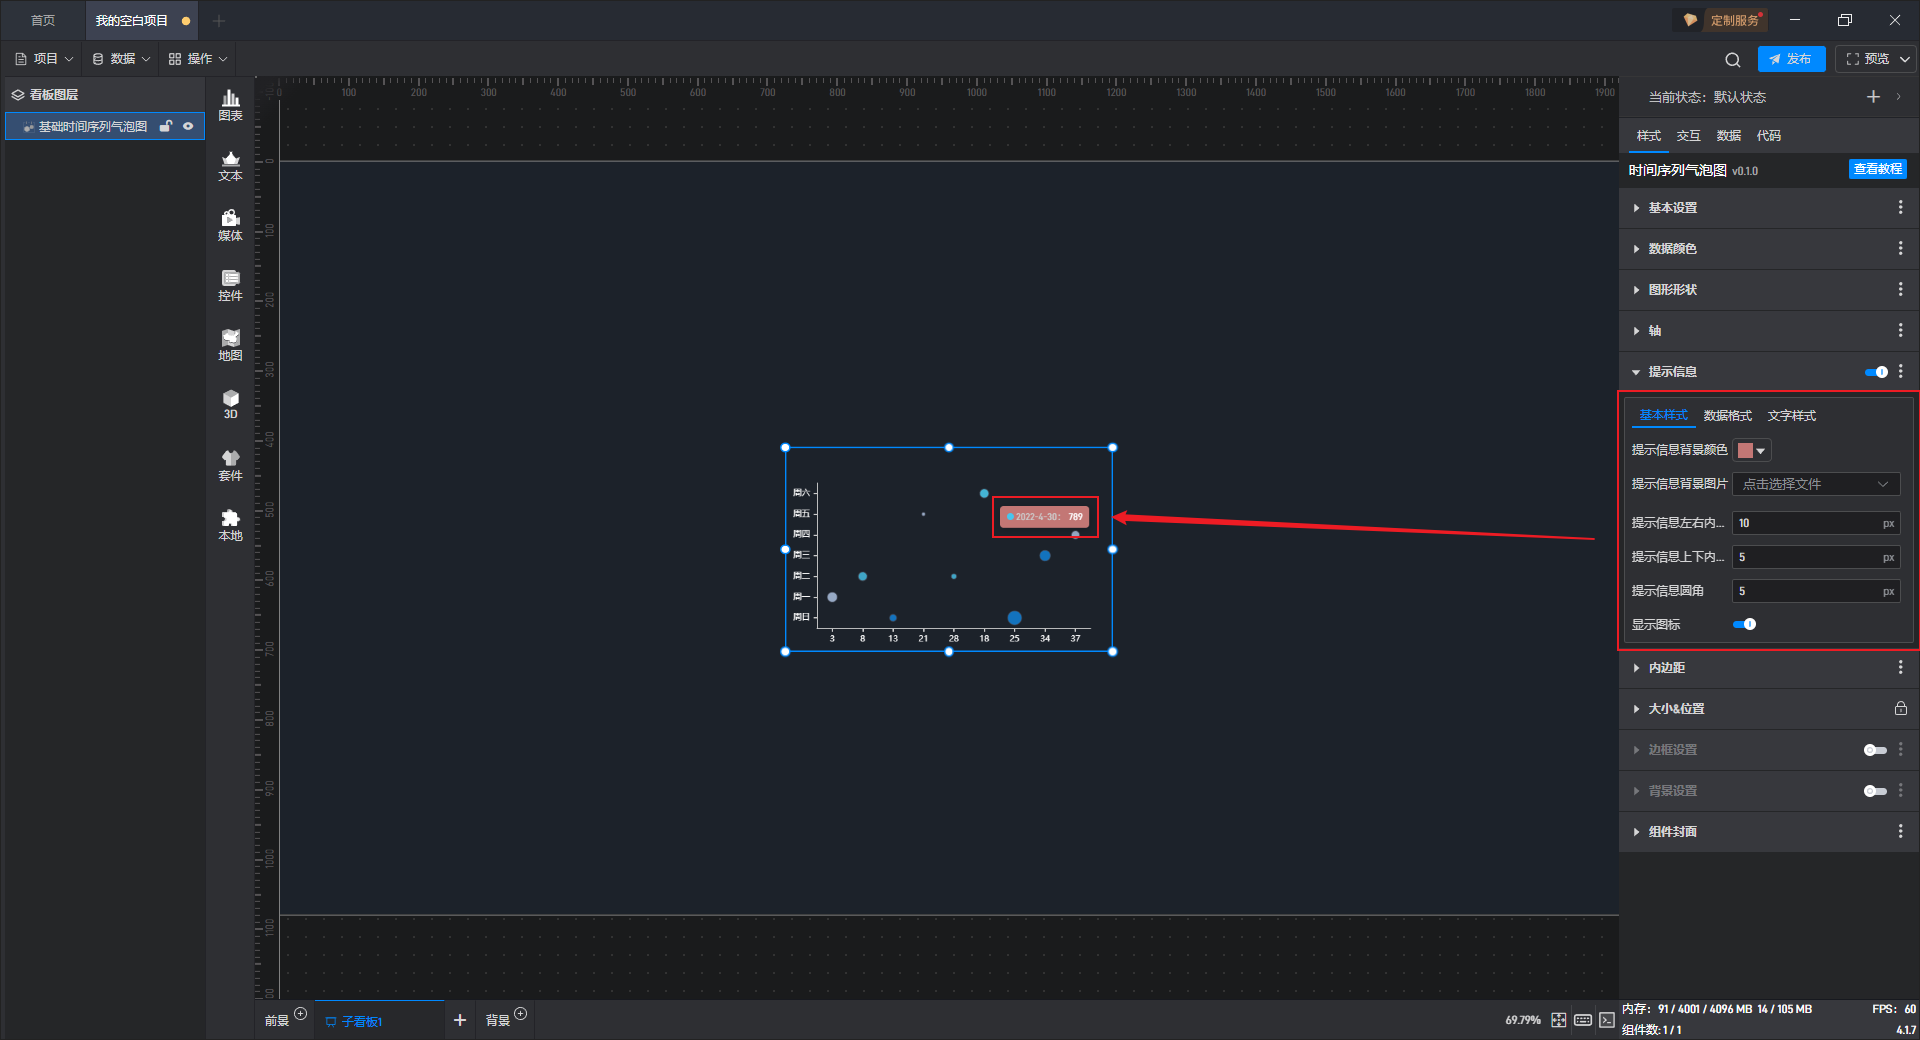Click the keyboard shortcuts icon in status bar

click(x=1583, y=1020)
